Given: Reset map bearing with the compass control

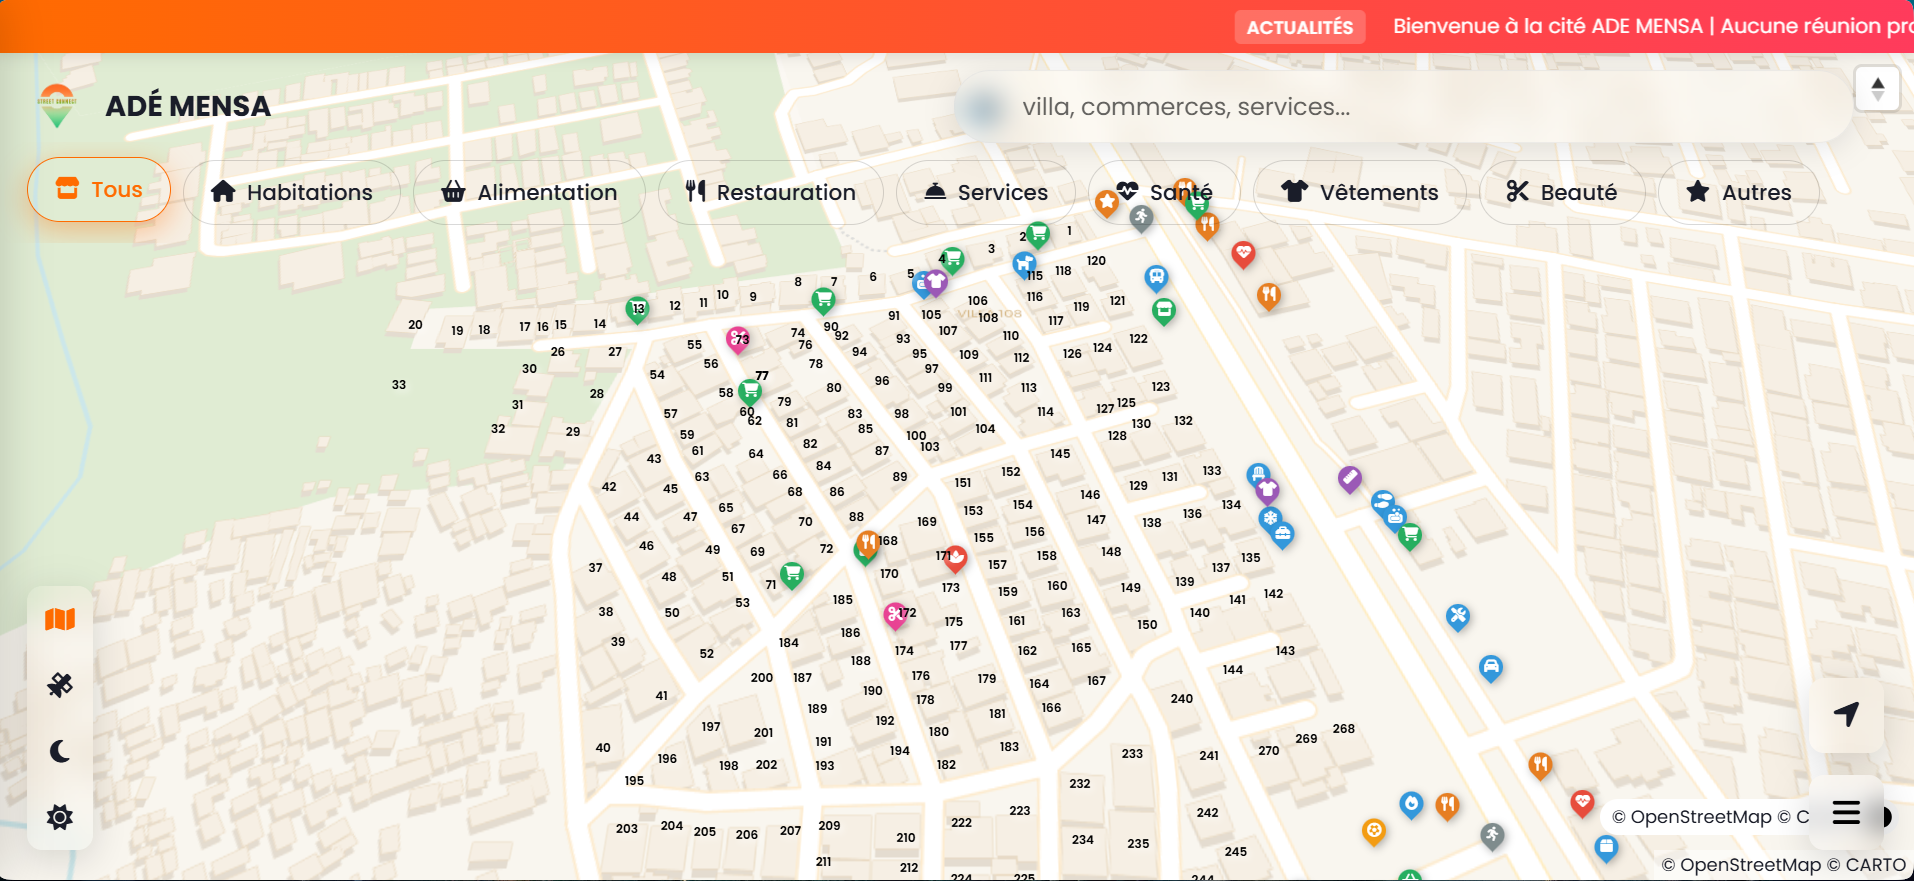Looking at the screenshot, I should (x=1877, y=89).
